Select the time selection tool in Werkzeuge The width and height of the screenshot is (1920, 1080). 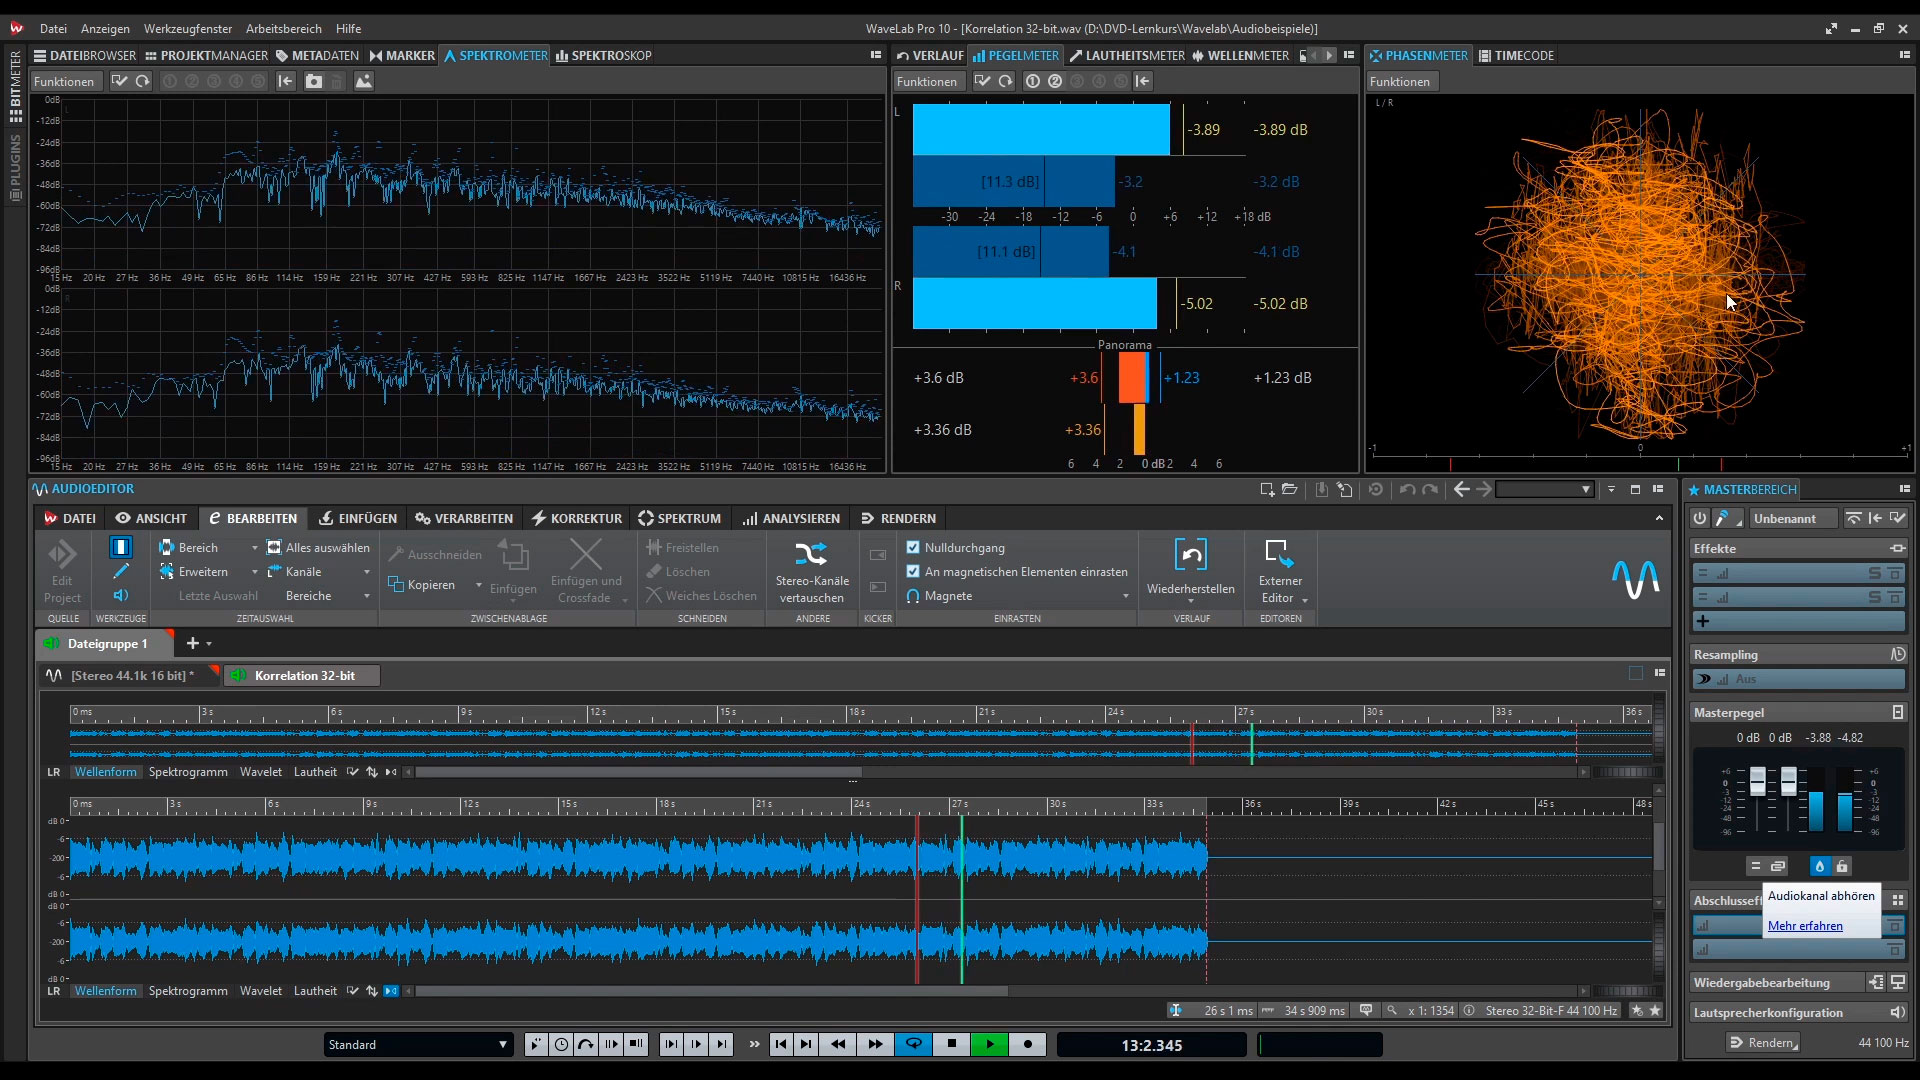click(120, 547)
